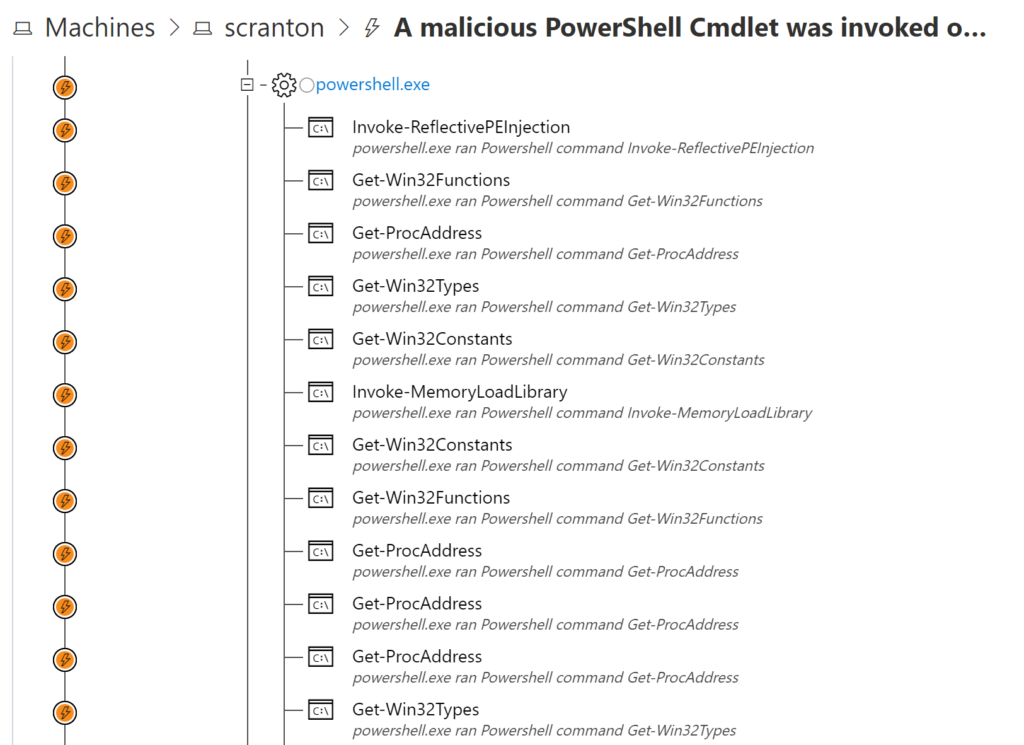The image size is (1024, 745).
Task: Select the topmost orange alert event icon
Action: point(64,87)
